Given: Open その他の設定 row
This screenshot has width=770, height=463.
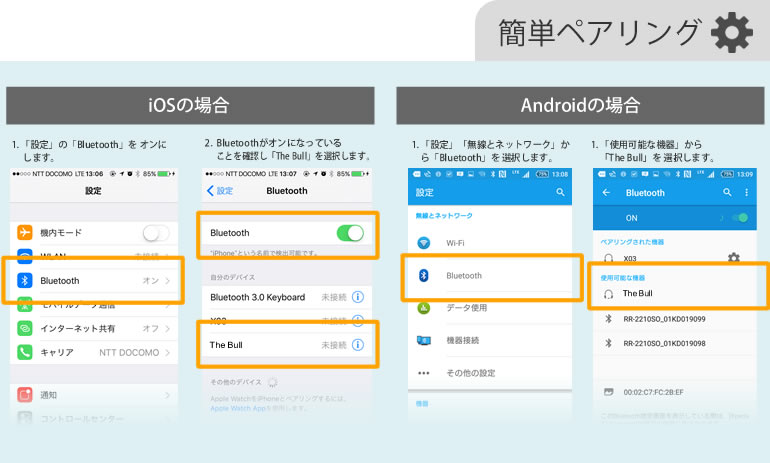Looking at the screenshot, I should click(x=490, y=373).
